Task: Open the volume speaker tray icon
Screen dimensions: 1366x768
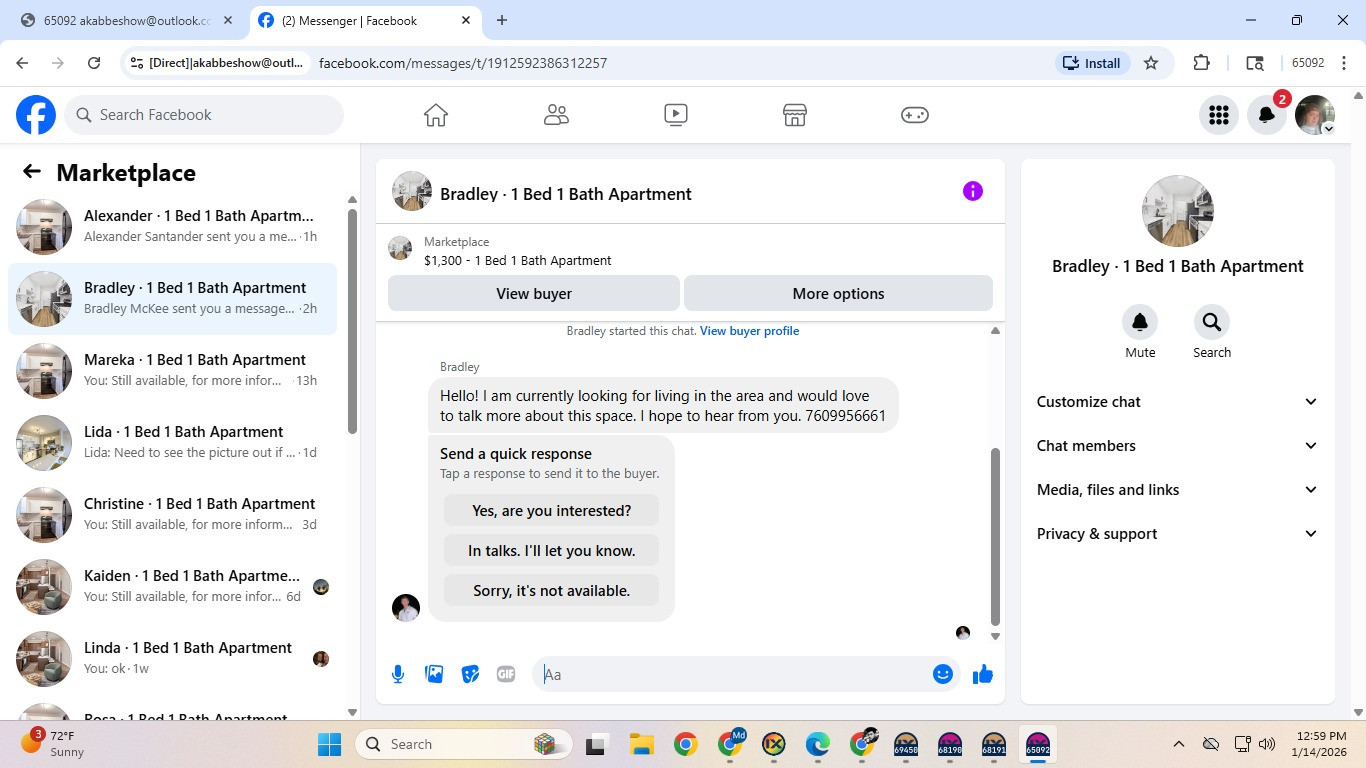Action: click(1268, 744)
